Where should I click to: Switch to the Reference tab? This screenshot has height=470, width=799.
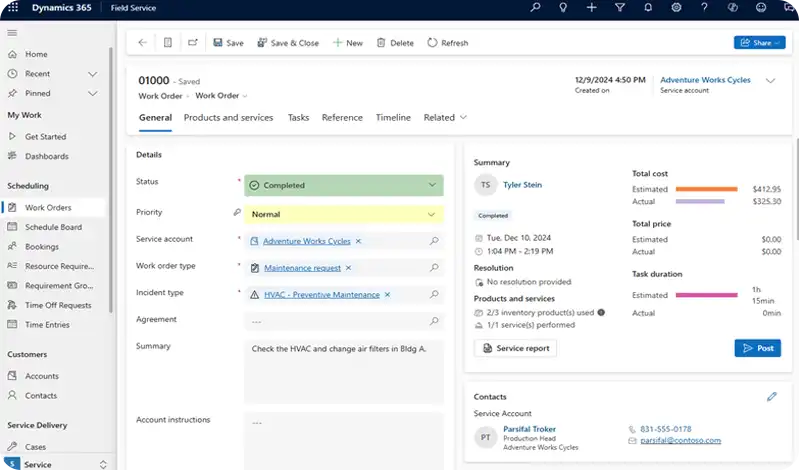pos(342,117)
